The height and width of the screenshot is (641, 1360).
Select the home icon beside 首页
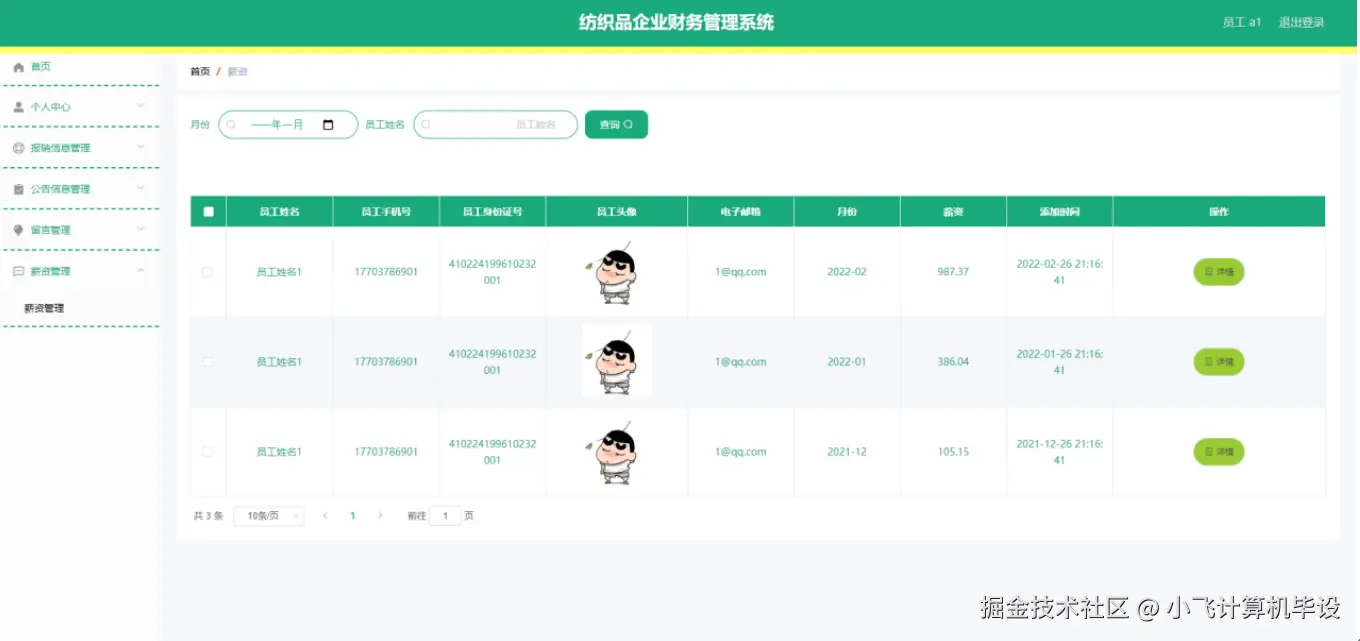click(18, 66)
